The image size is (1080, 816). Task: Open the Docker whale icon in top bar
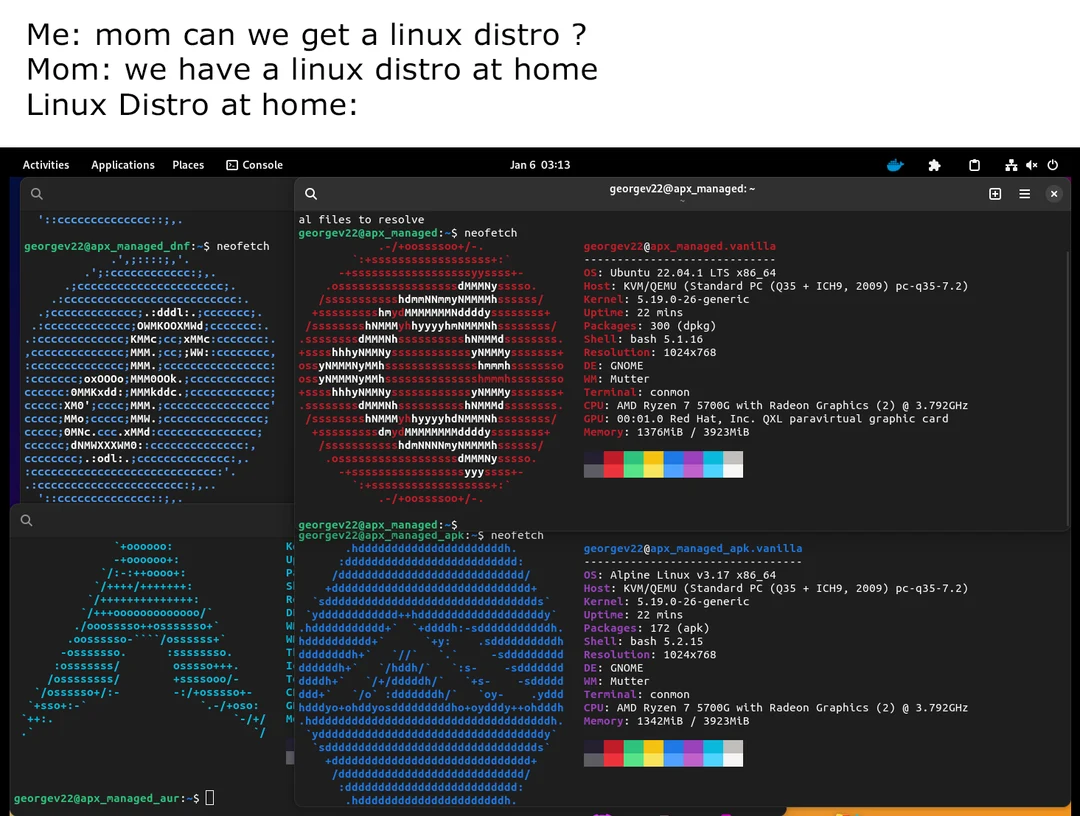895,164
